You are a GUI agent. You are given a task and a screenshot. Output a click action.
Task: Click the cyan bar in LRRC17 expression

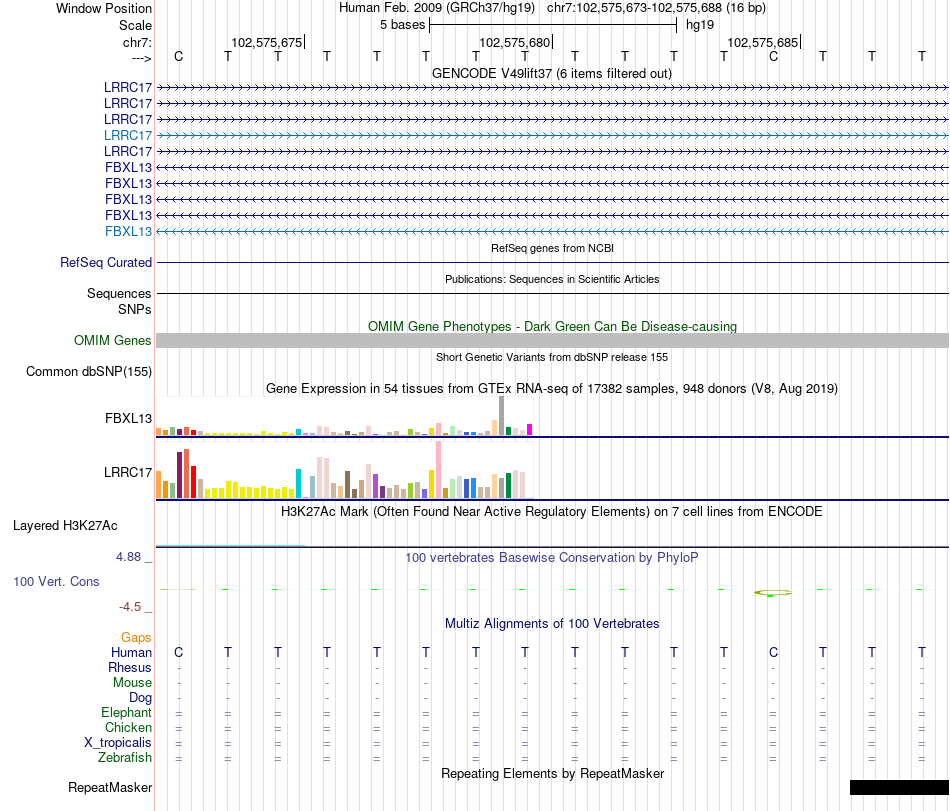tap(299, 483)
